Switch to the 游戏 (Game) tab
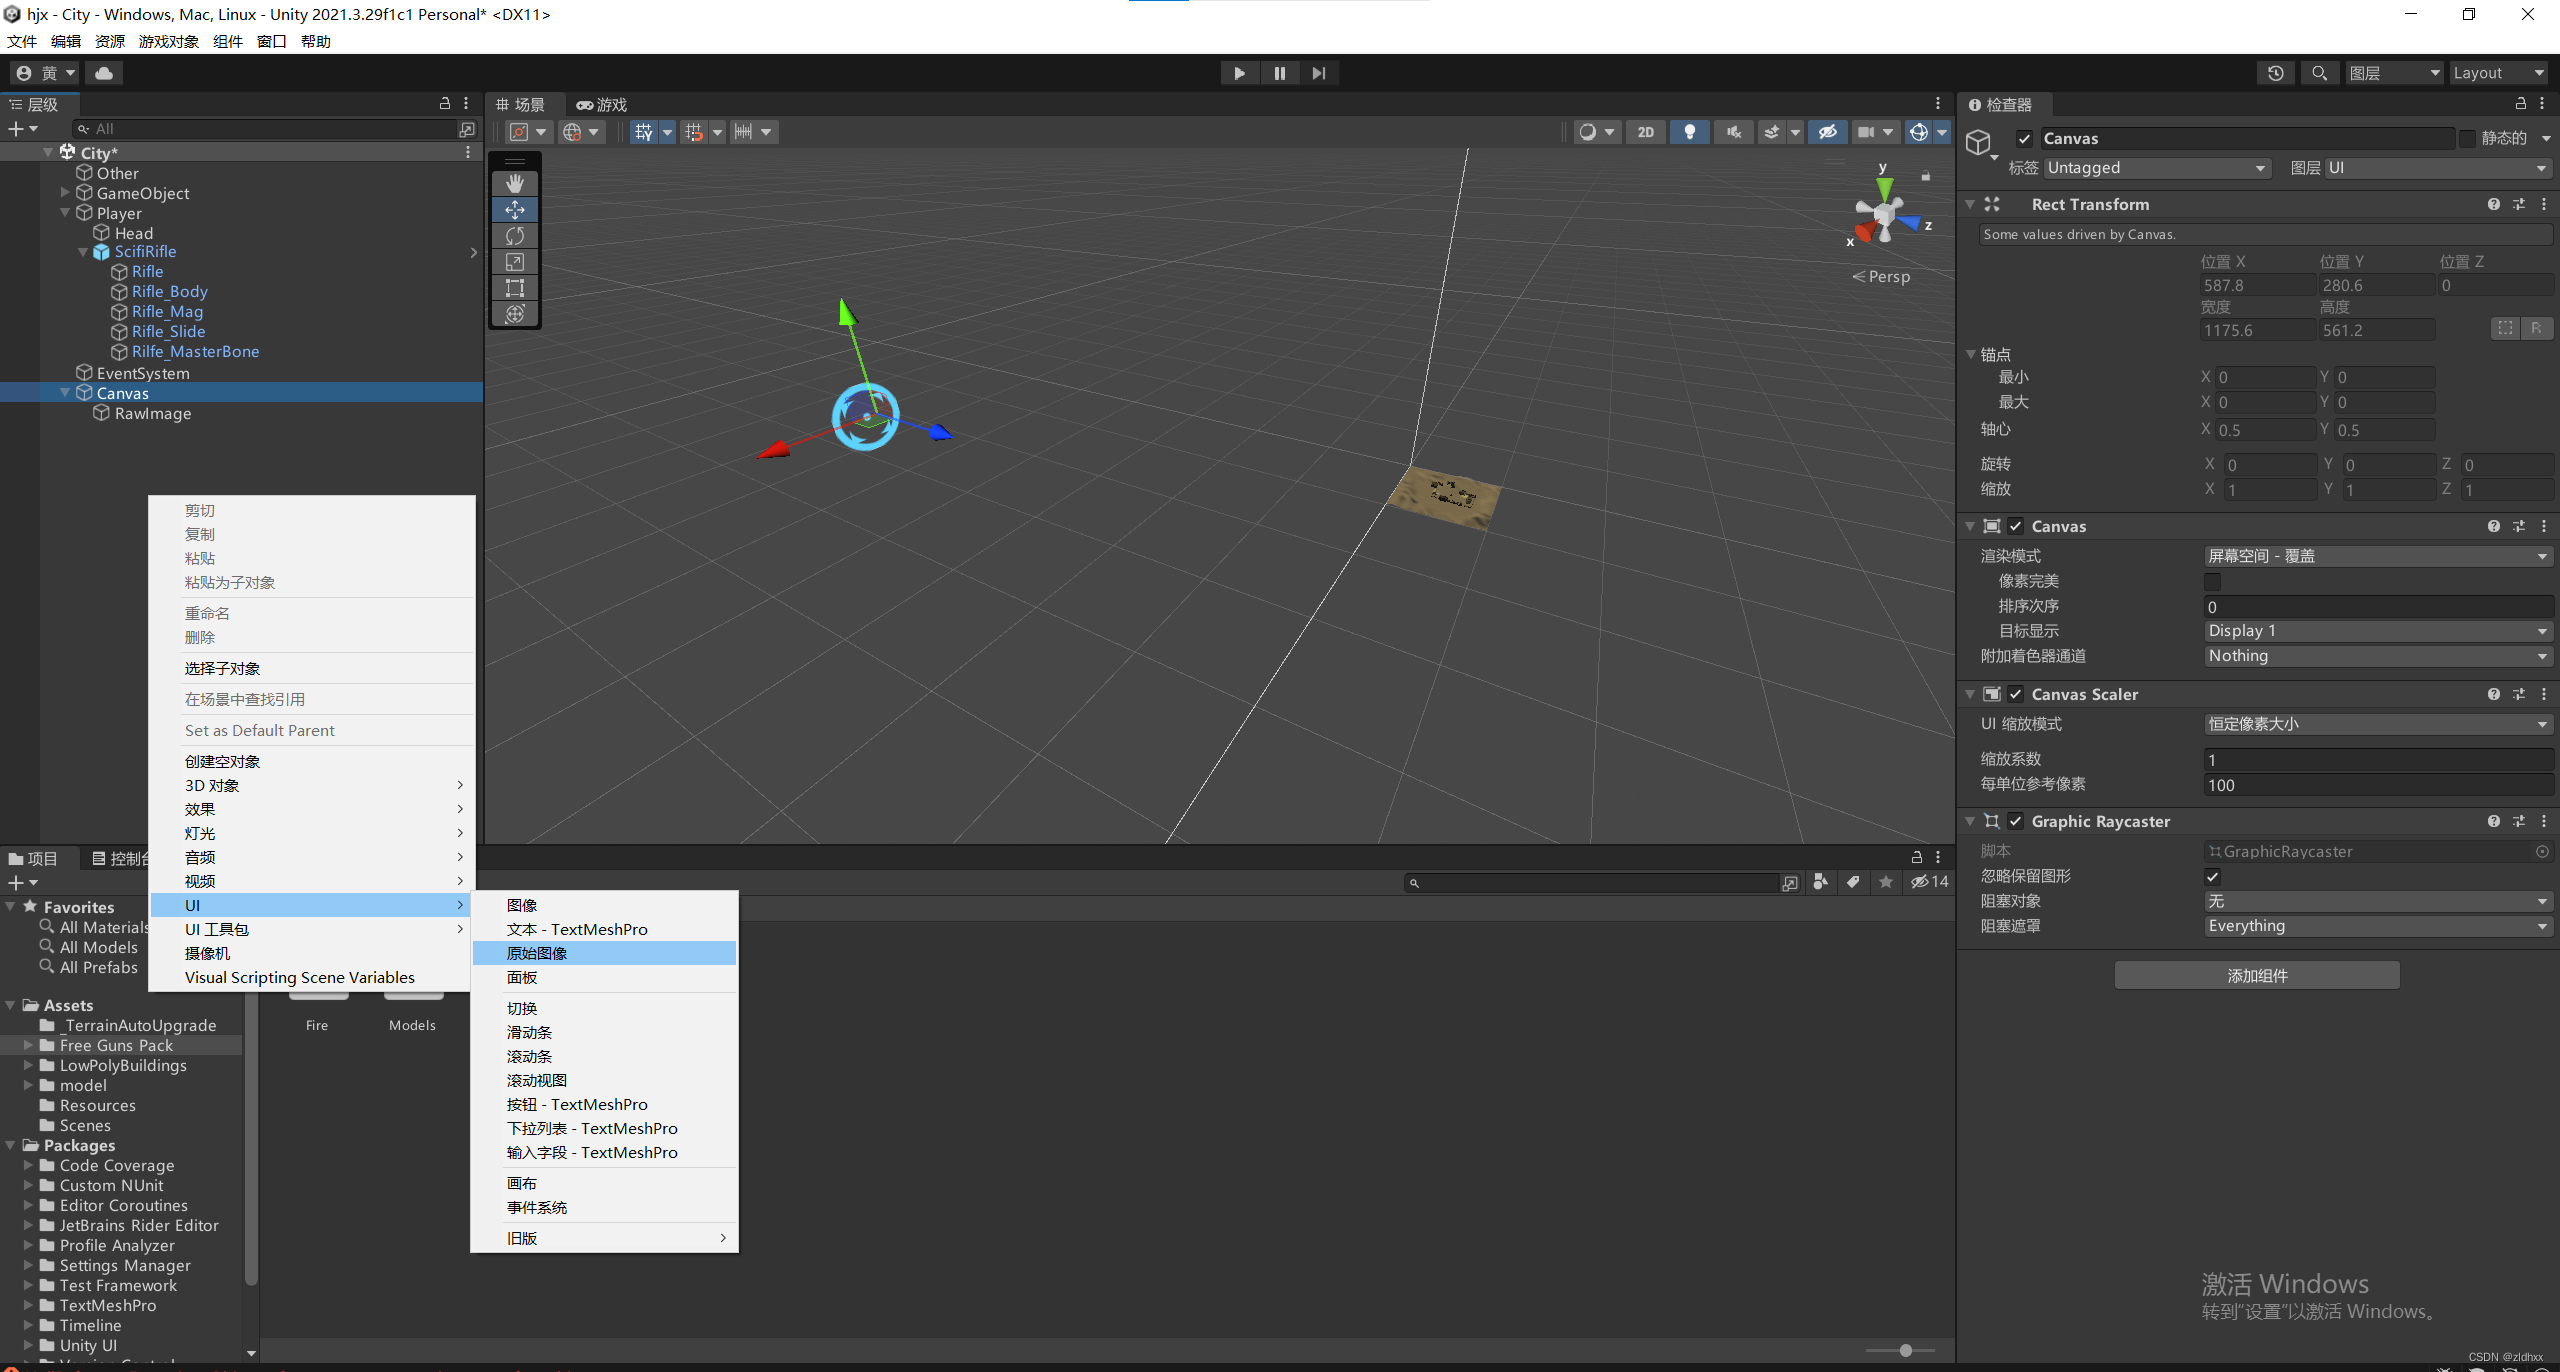This screenshot has height=1372, width=2560. 602,105
